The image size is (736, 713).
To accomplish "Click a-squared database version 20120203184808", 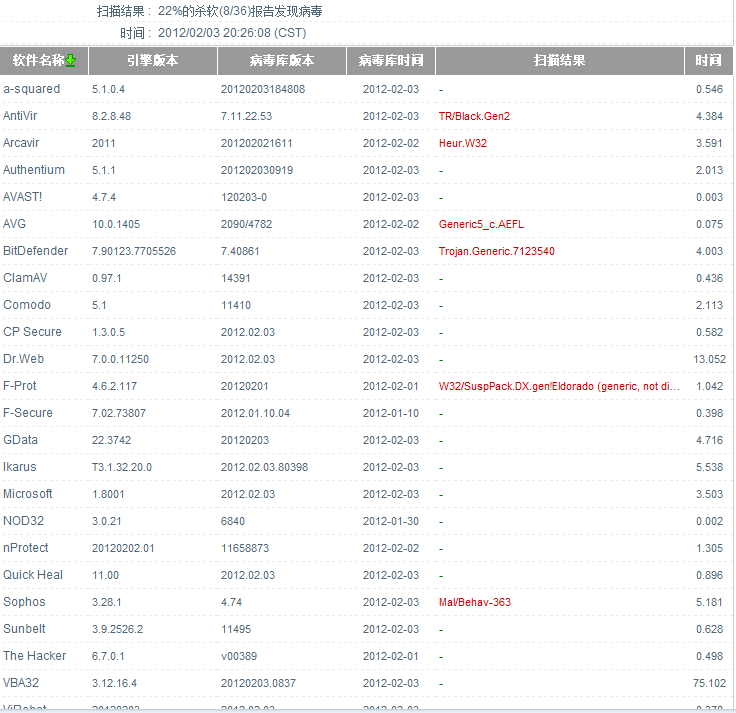I will [263, 90].
